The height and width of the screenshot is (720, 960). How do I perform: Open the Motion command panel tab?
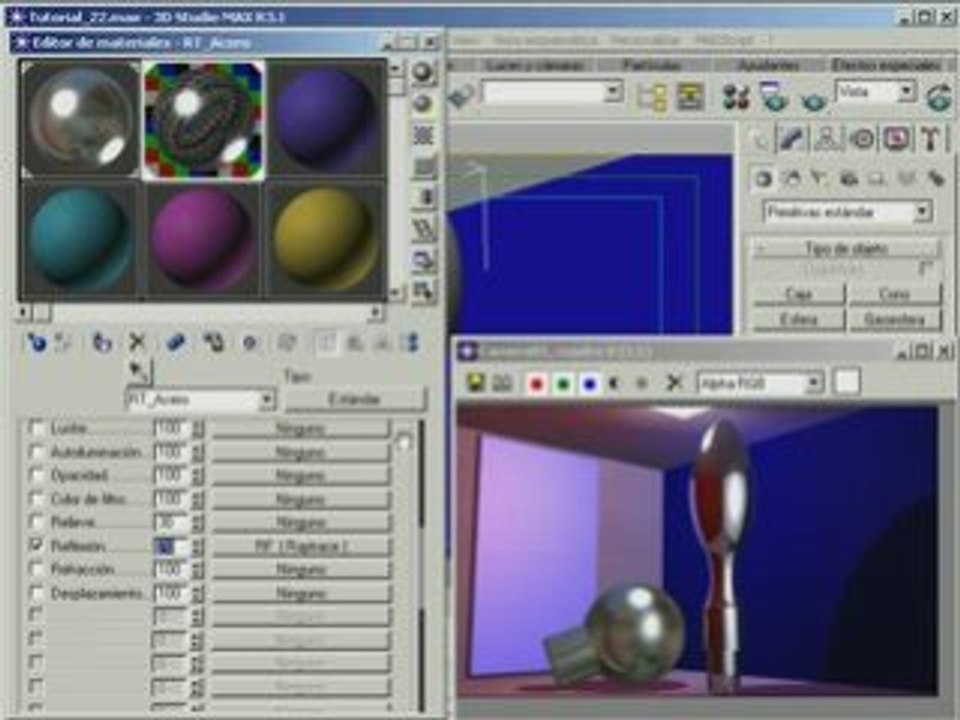tap(863, 139)
